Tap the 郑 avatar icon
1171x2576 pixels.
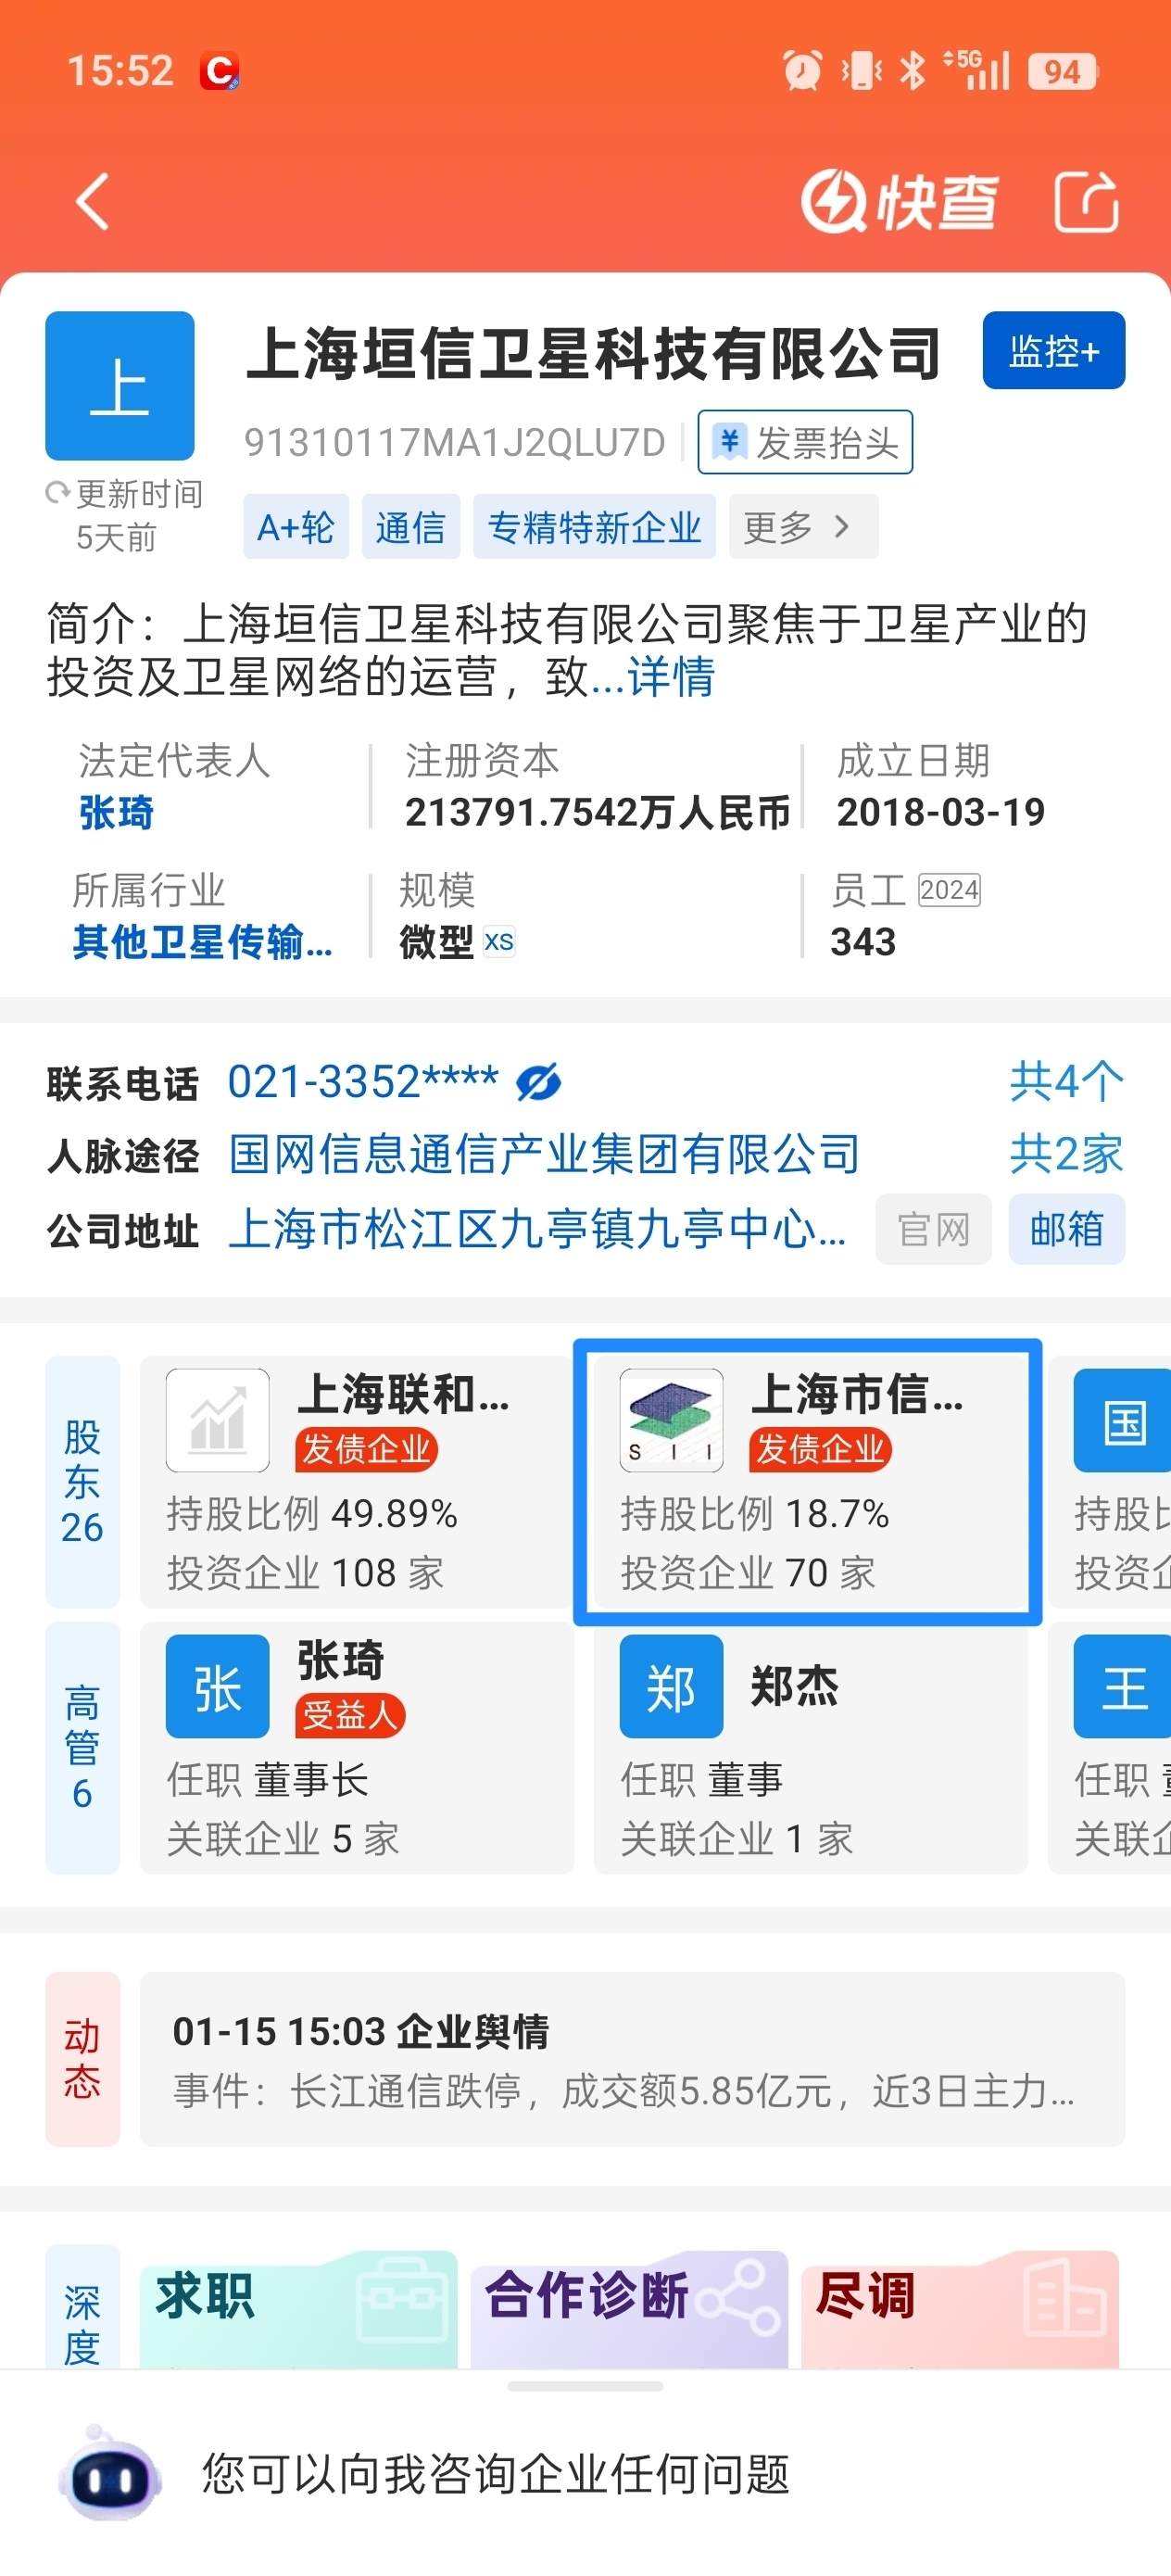tap(672, 1687)
